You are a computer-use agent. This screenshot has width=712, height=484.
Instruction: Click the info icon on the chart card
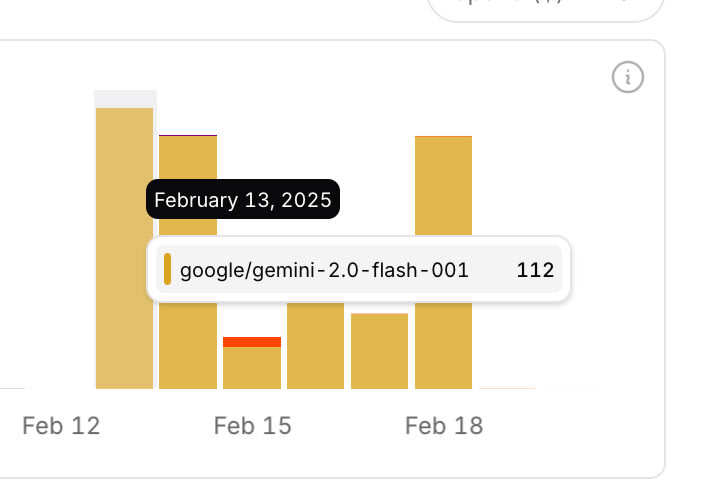coord(627,77)
